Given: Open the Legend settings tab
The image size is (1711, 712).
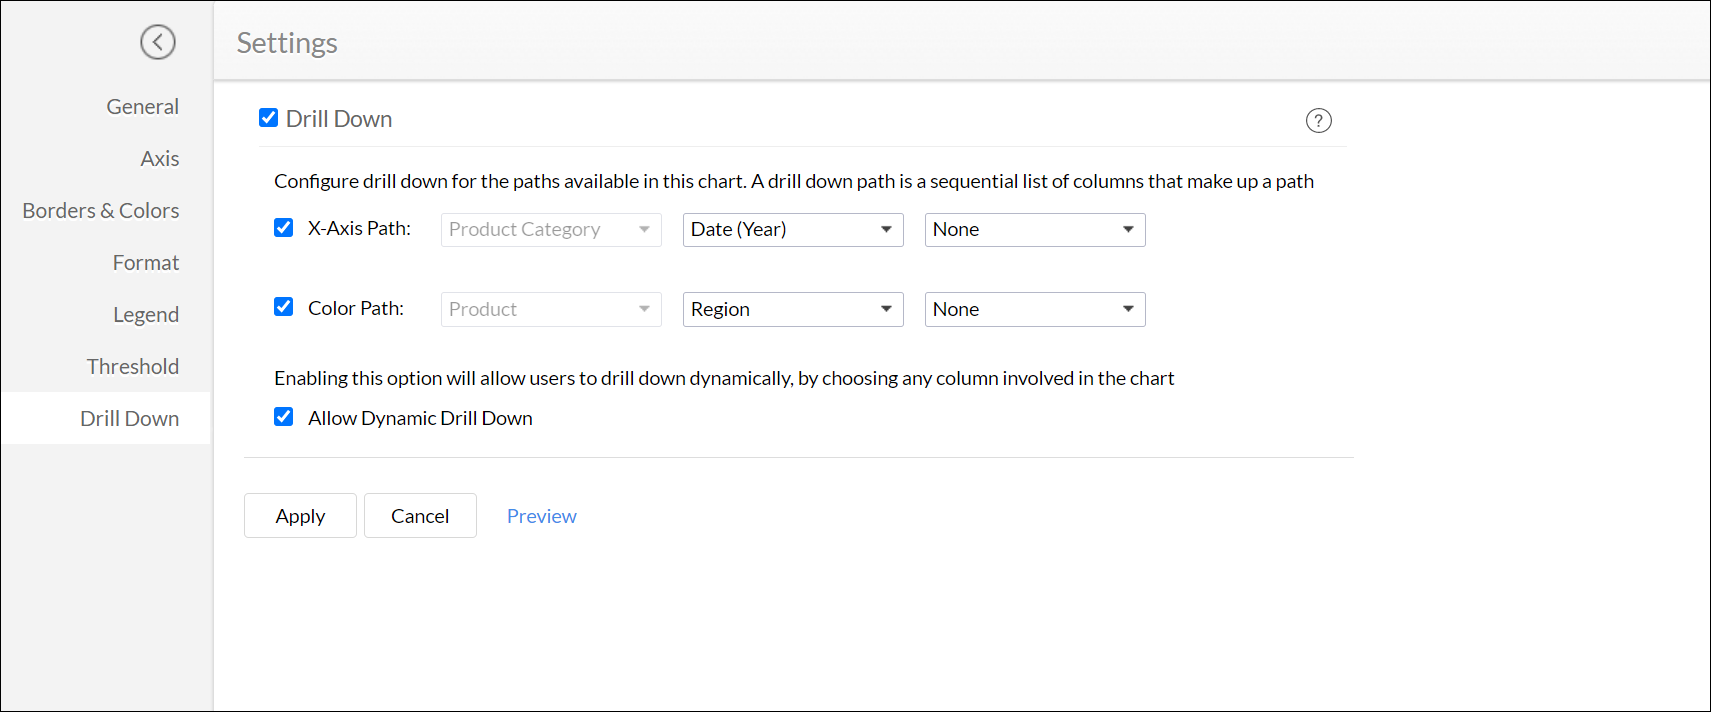Looking at the screenshot, I should coord(146,315).
